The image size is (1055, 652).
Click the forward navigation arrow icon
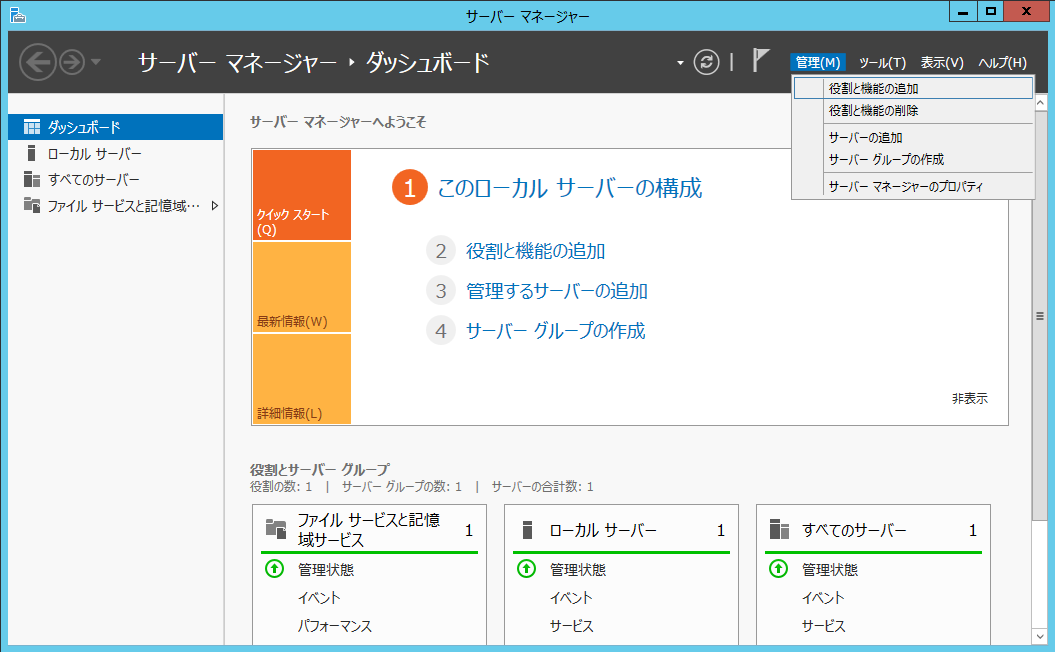[72, 62]
